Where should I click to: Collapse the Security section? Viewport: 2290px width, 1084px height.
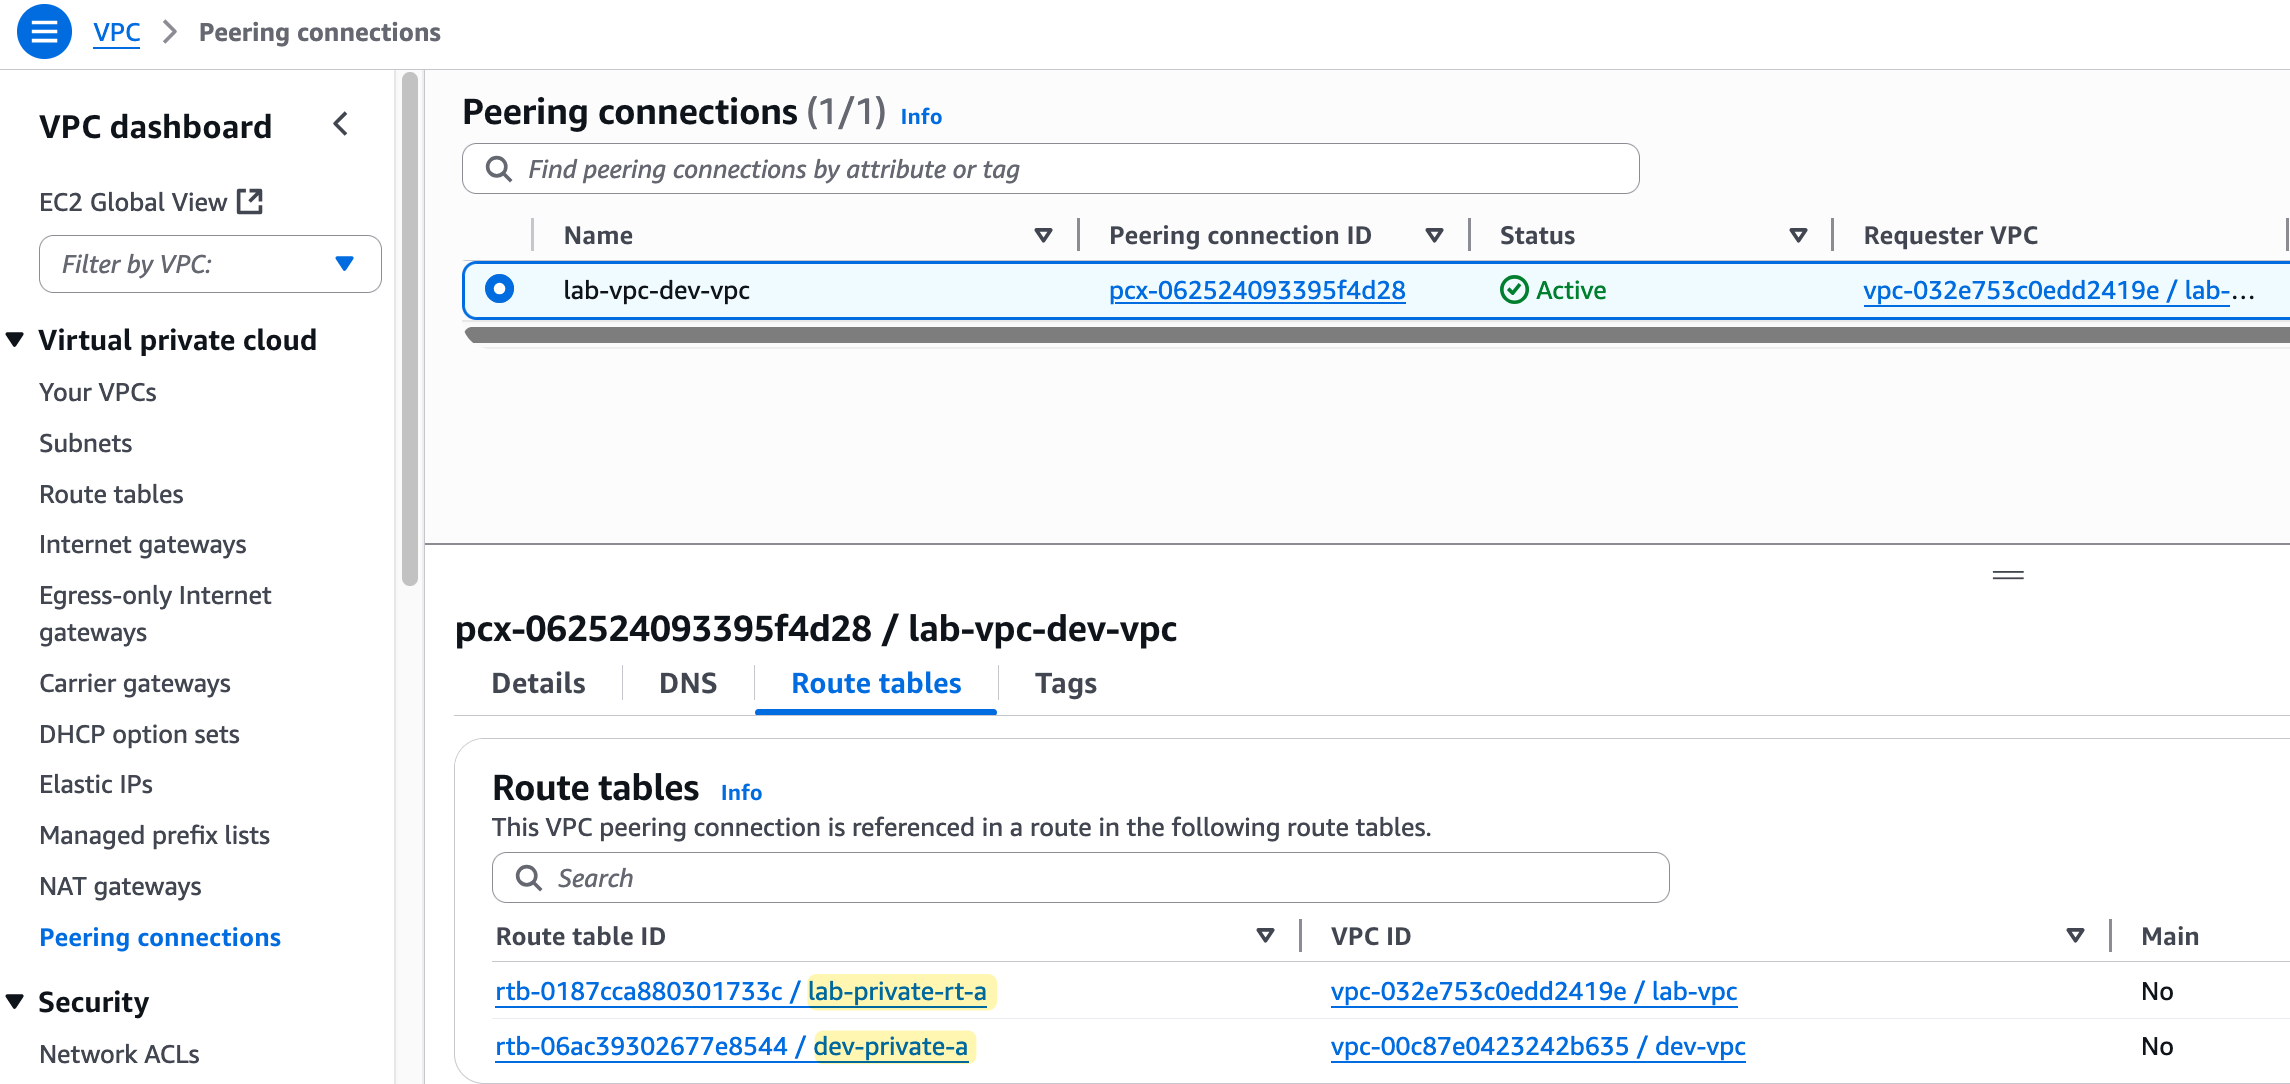click(15, 1002)
